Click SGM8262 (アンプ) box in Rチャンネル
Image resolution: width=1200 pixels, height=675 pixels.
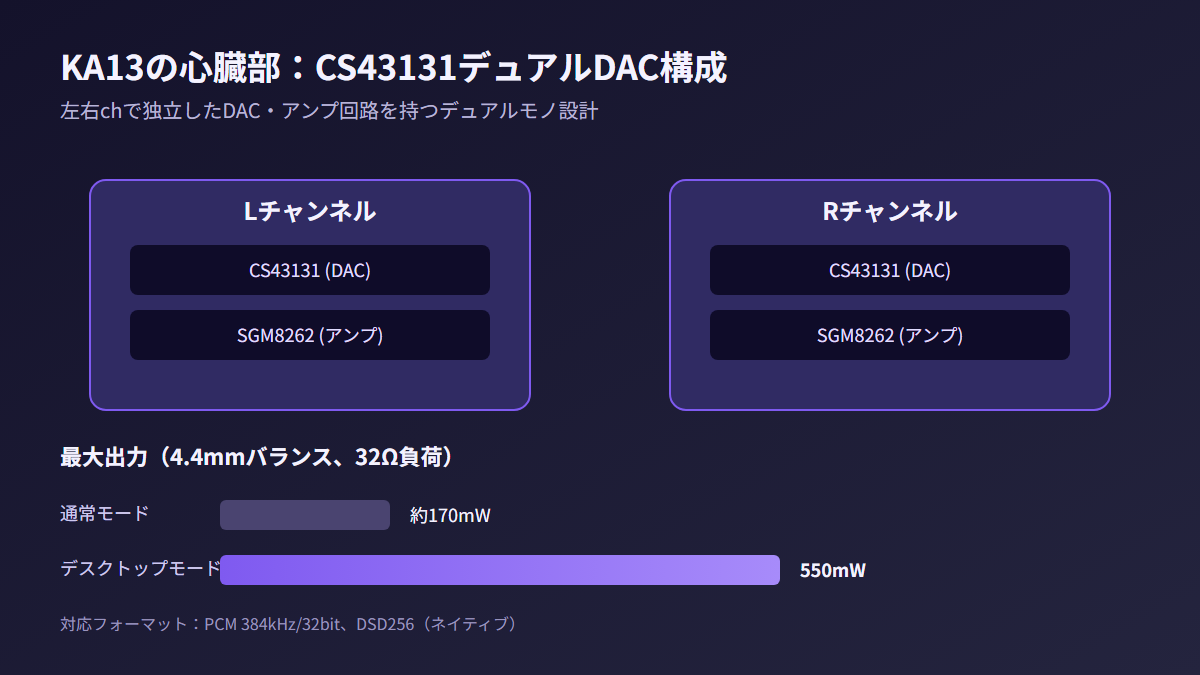click(890, 335)
